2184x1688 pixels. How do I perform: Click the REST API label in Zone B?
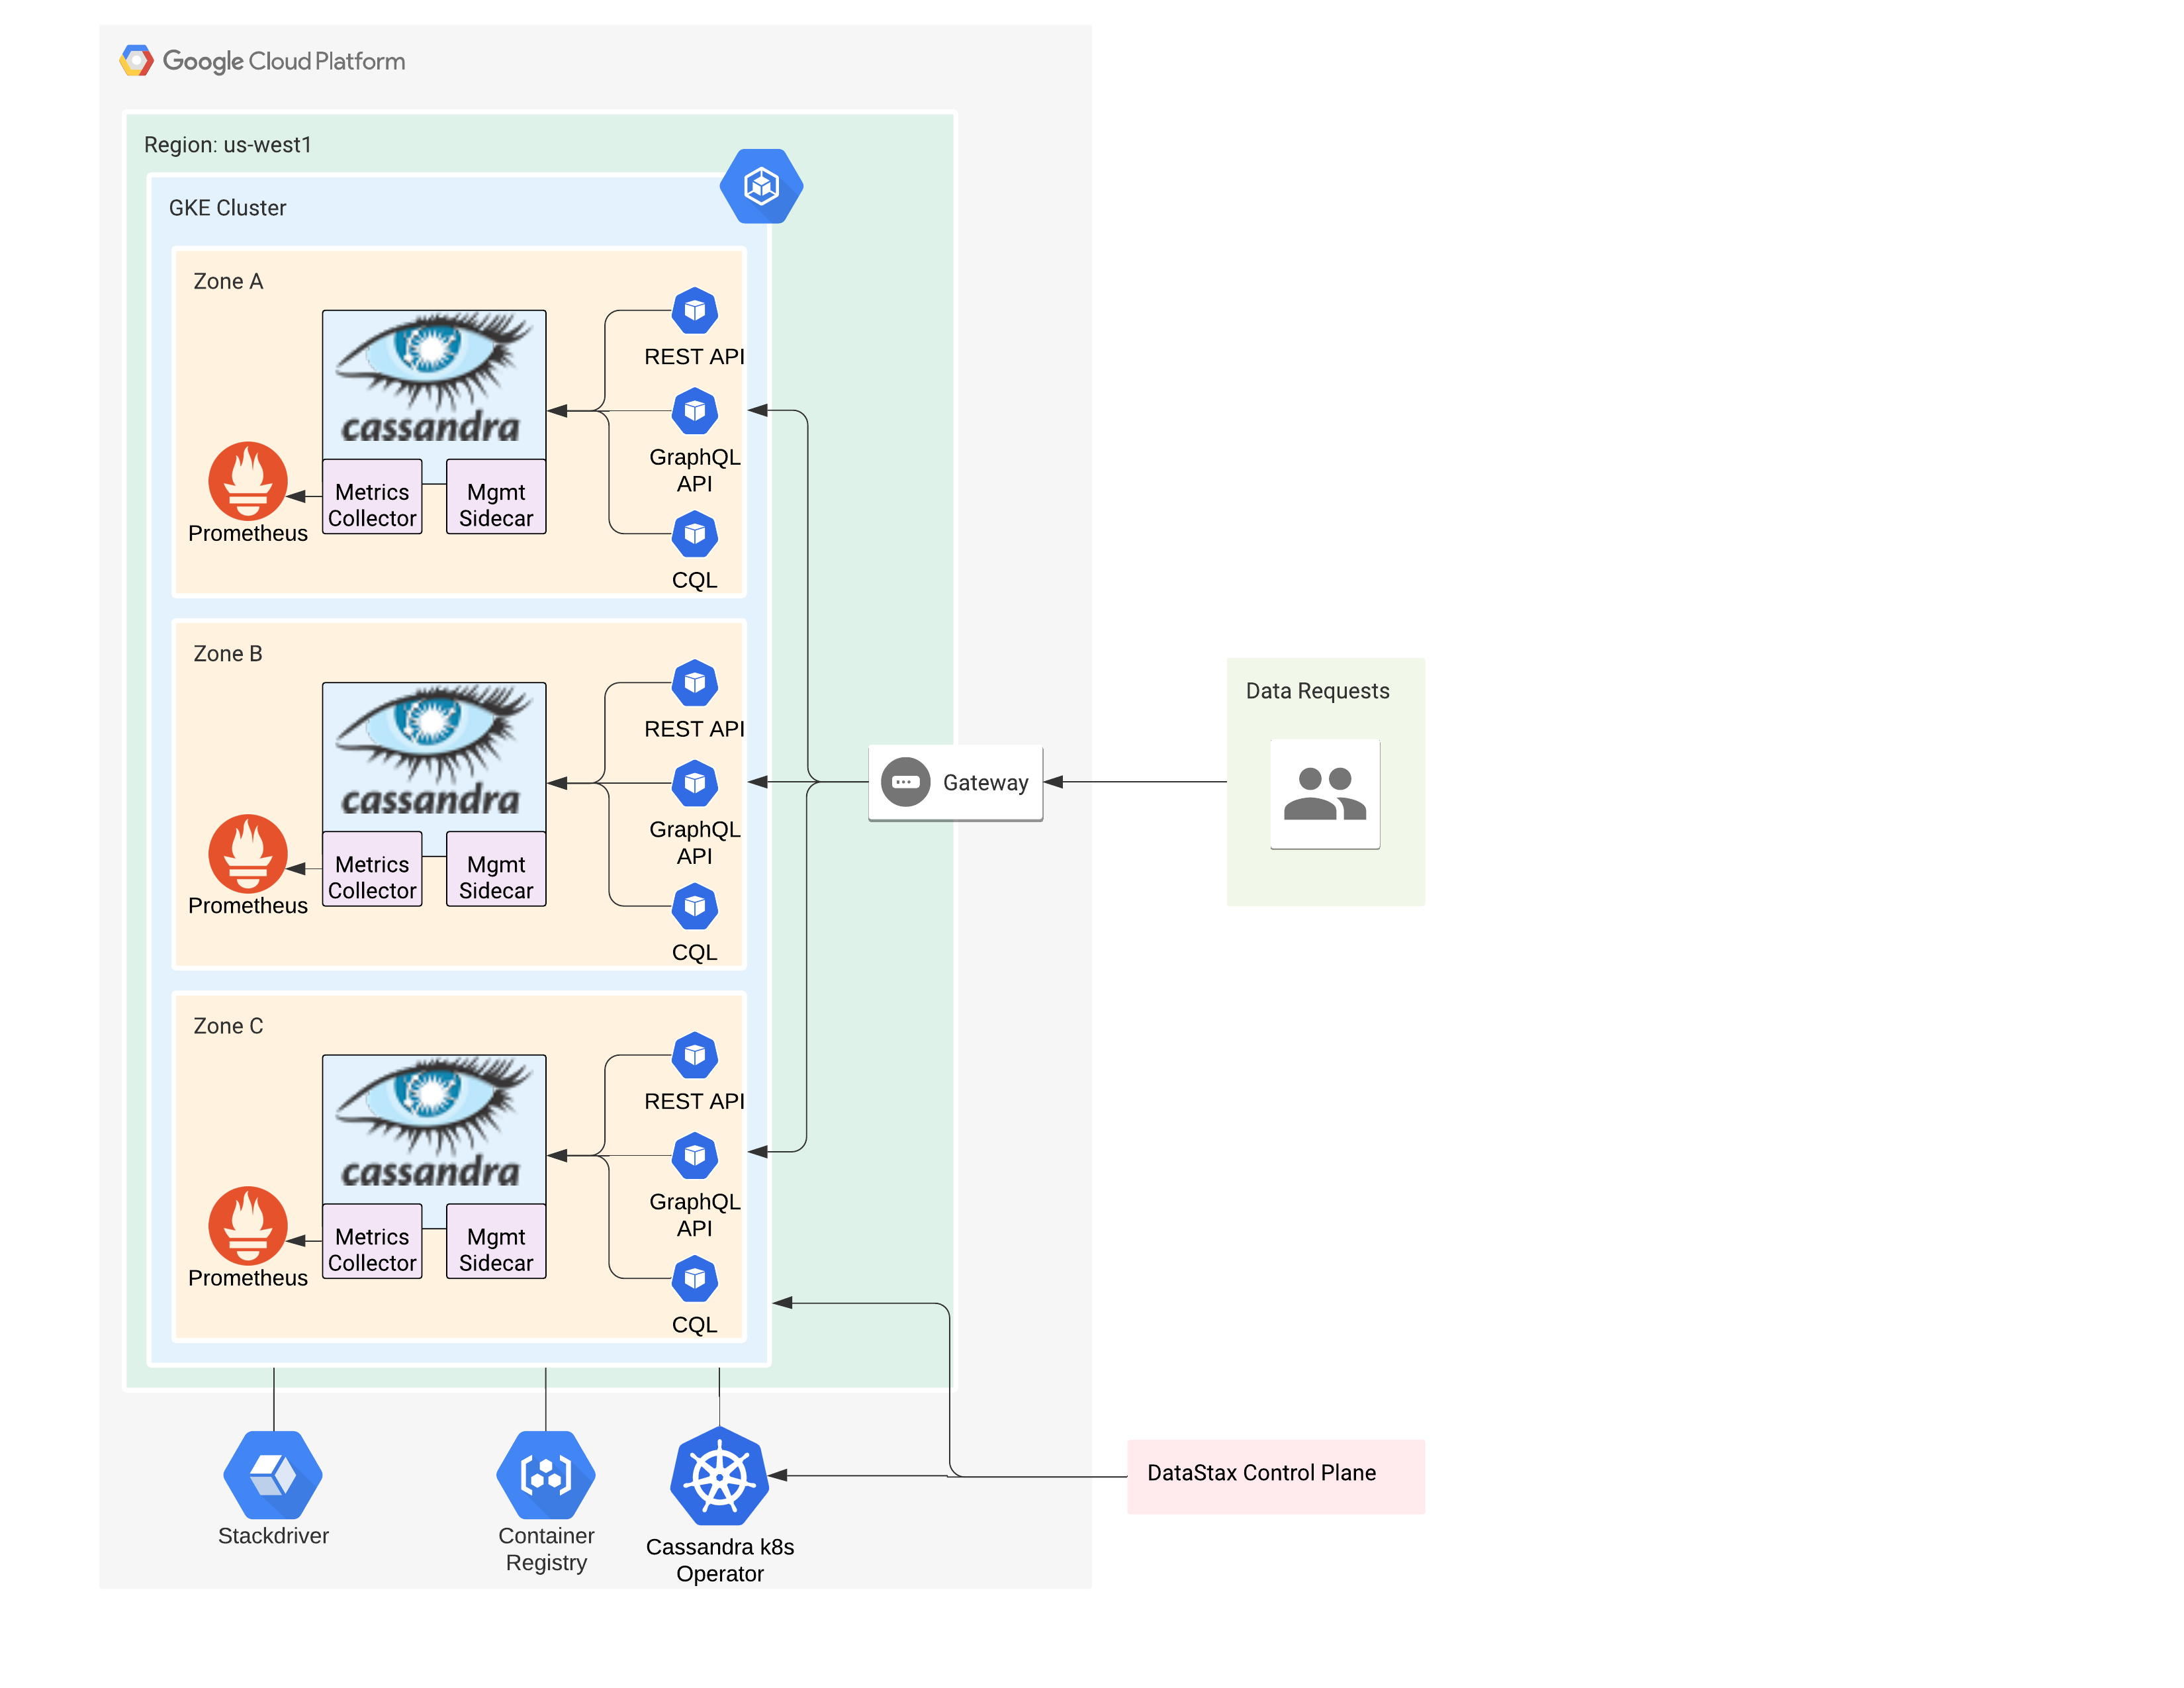[692, 724]
